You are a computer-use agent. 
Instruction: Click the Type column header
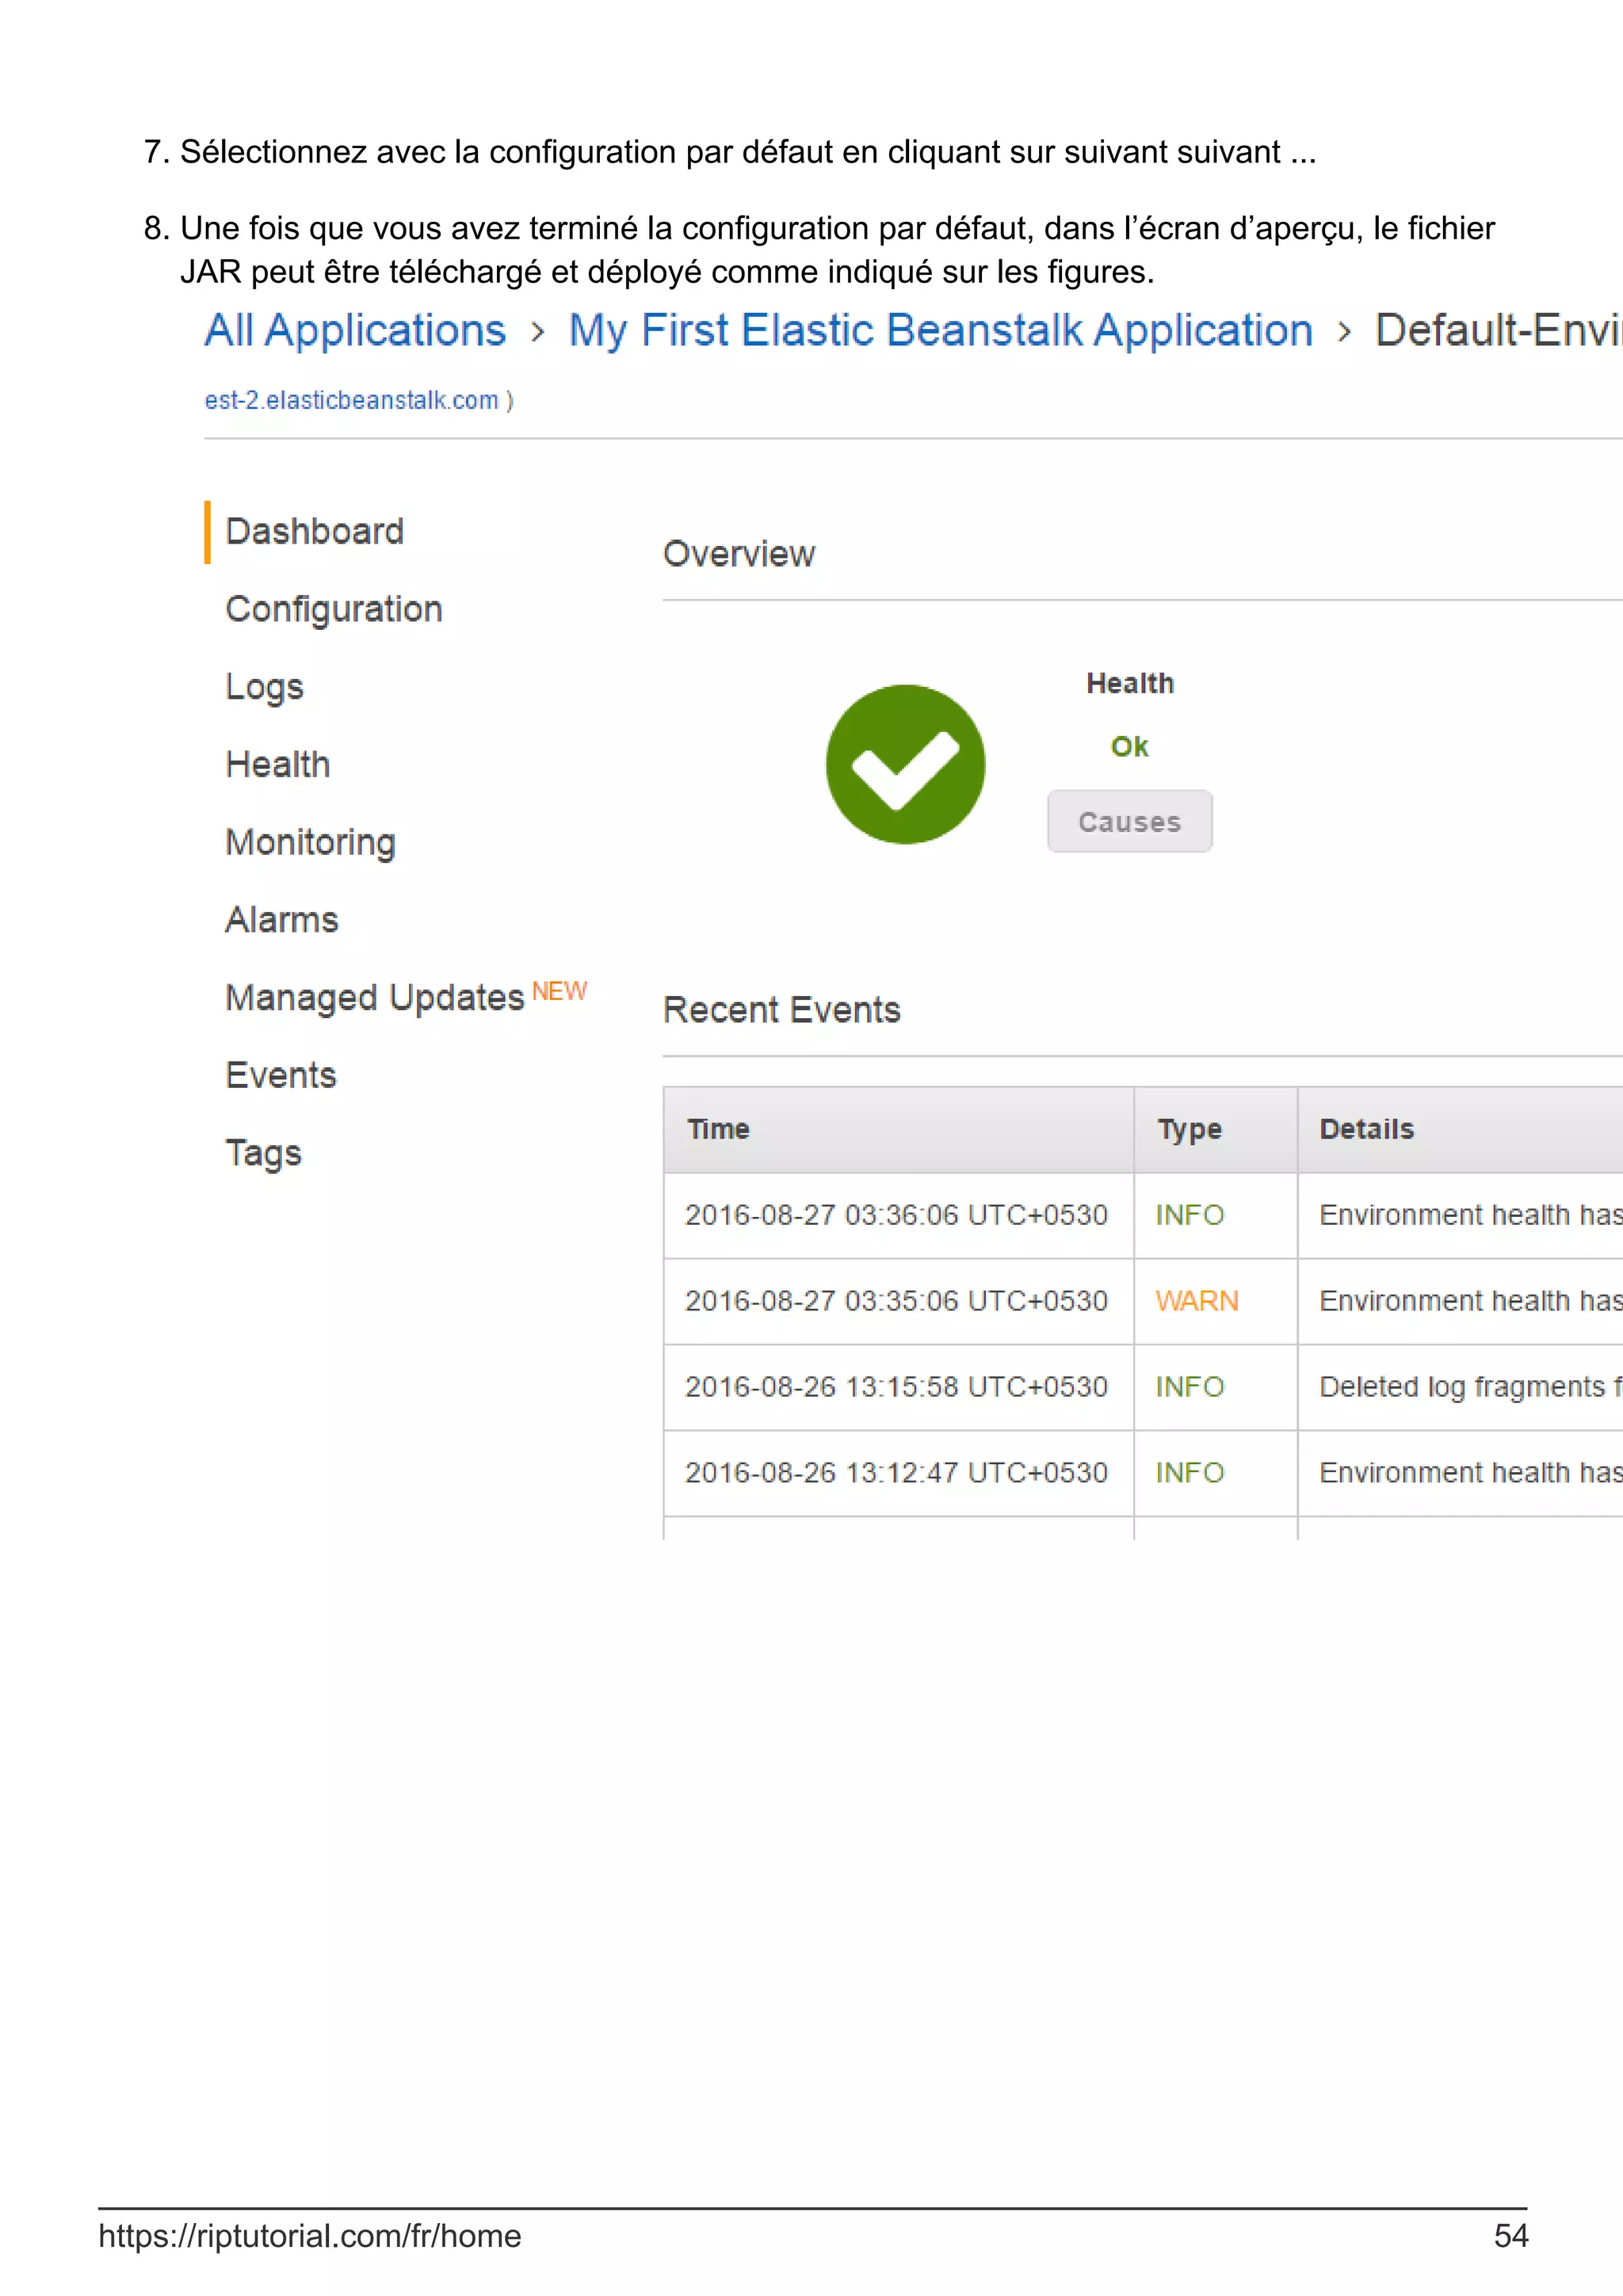1215,1129
